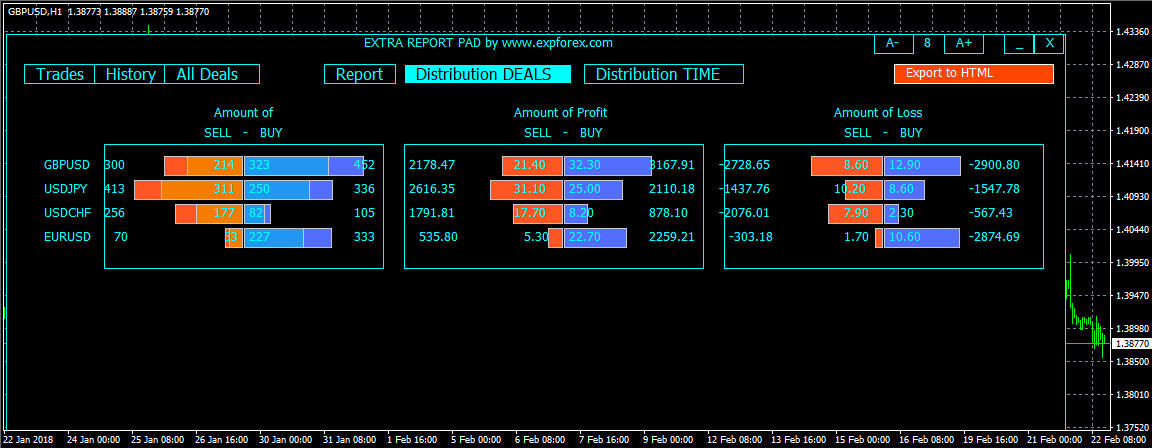Viewport: 1152px width, 448px height.
Task: Click the USDCHF symbol row label
Action: click(x=67, y=214)
